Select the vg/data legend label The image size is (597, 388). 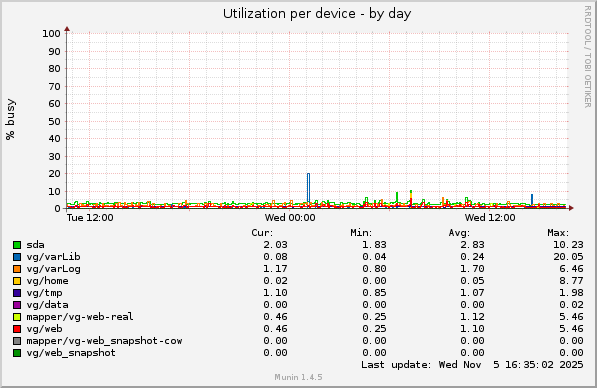tap(47, 305)
